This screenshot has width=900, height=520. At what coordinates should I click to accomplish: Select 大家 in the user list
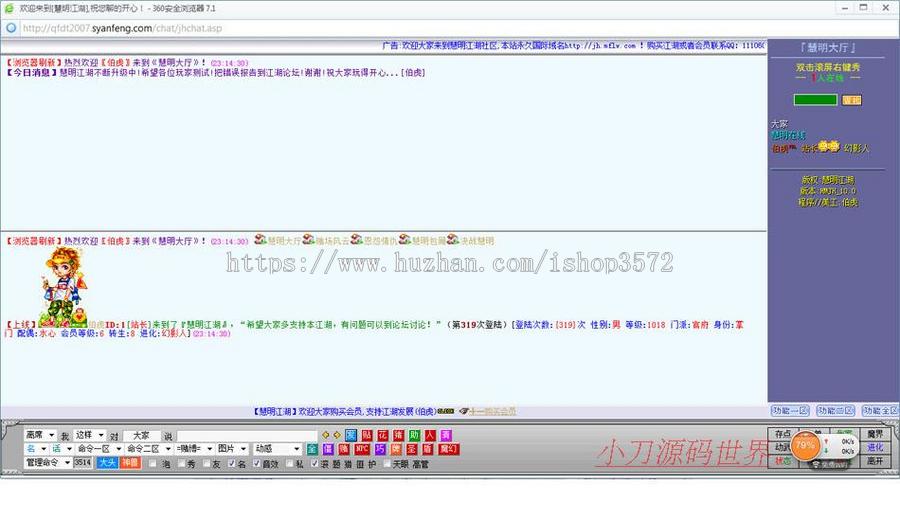point(779,124)
